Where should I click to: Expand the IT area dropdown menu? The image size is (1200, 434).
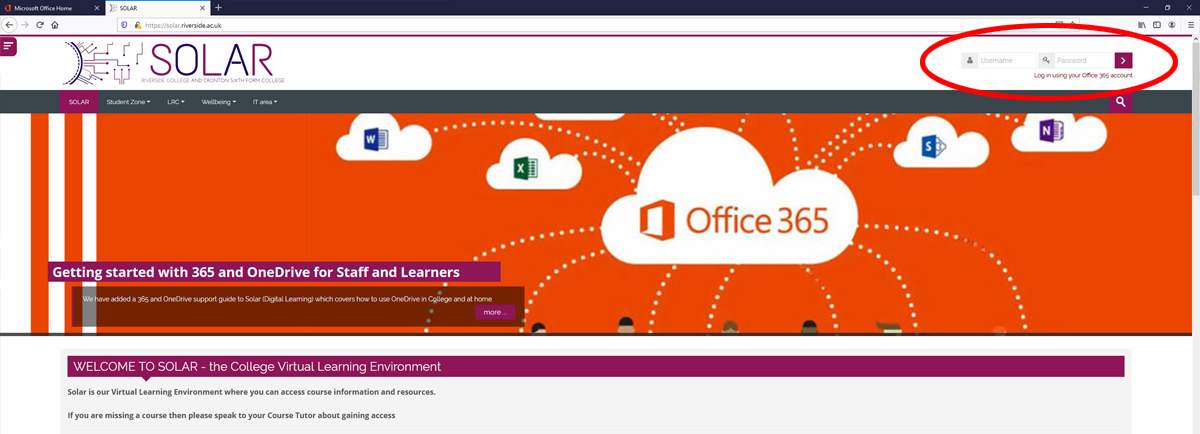point(265,102)
